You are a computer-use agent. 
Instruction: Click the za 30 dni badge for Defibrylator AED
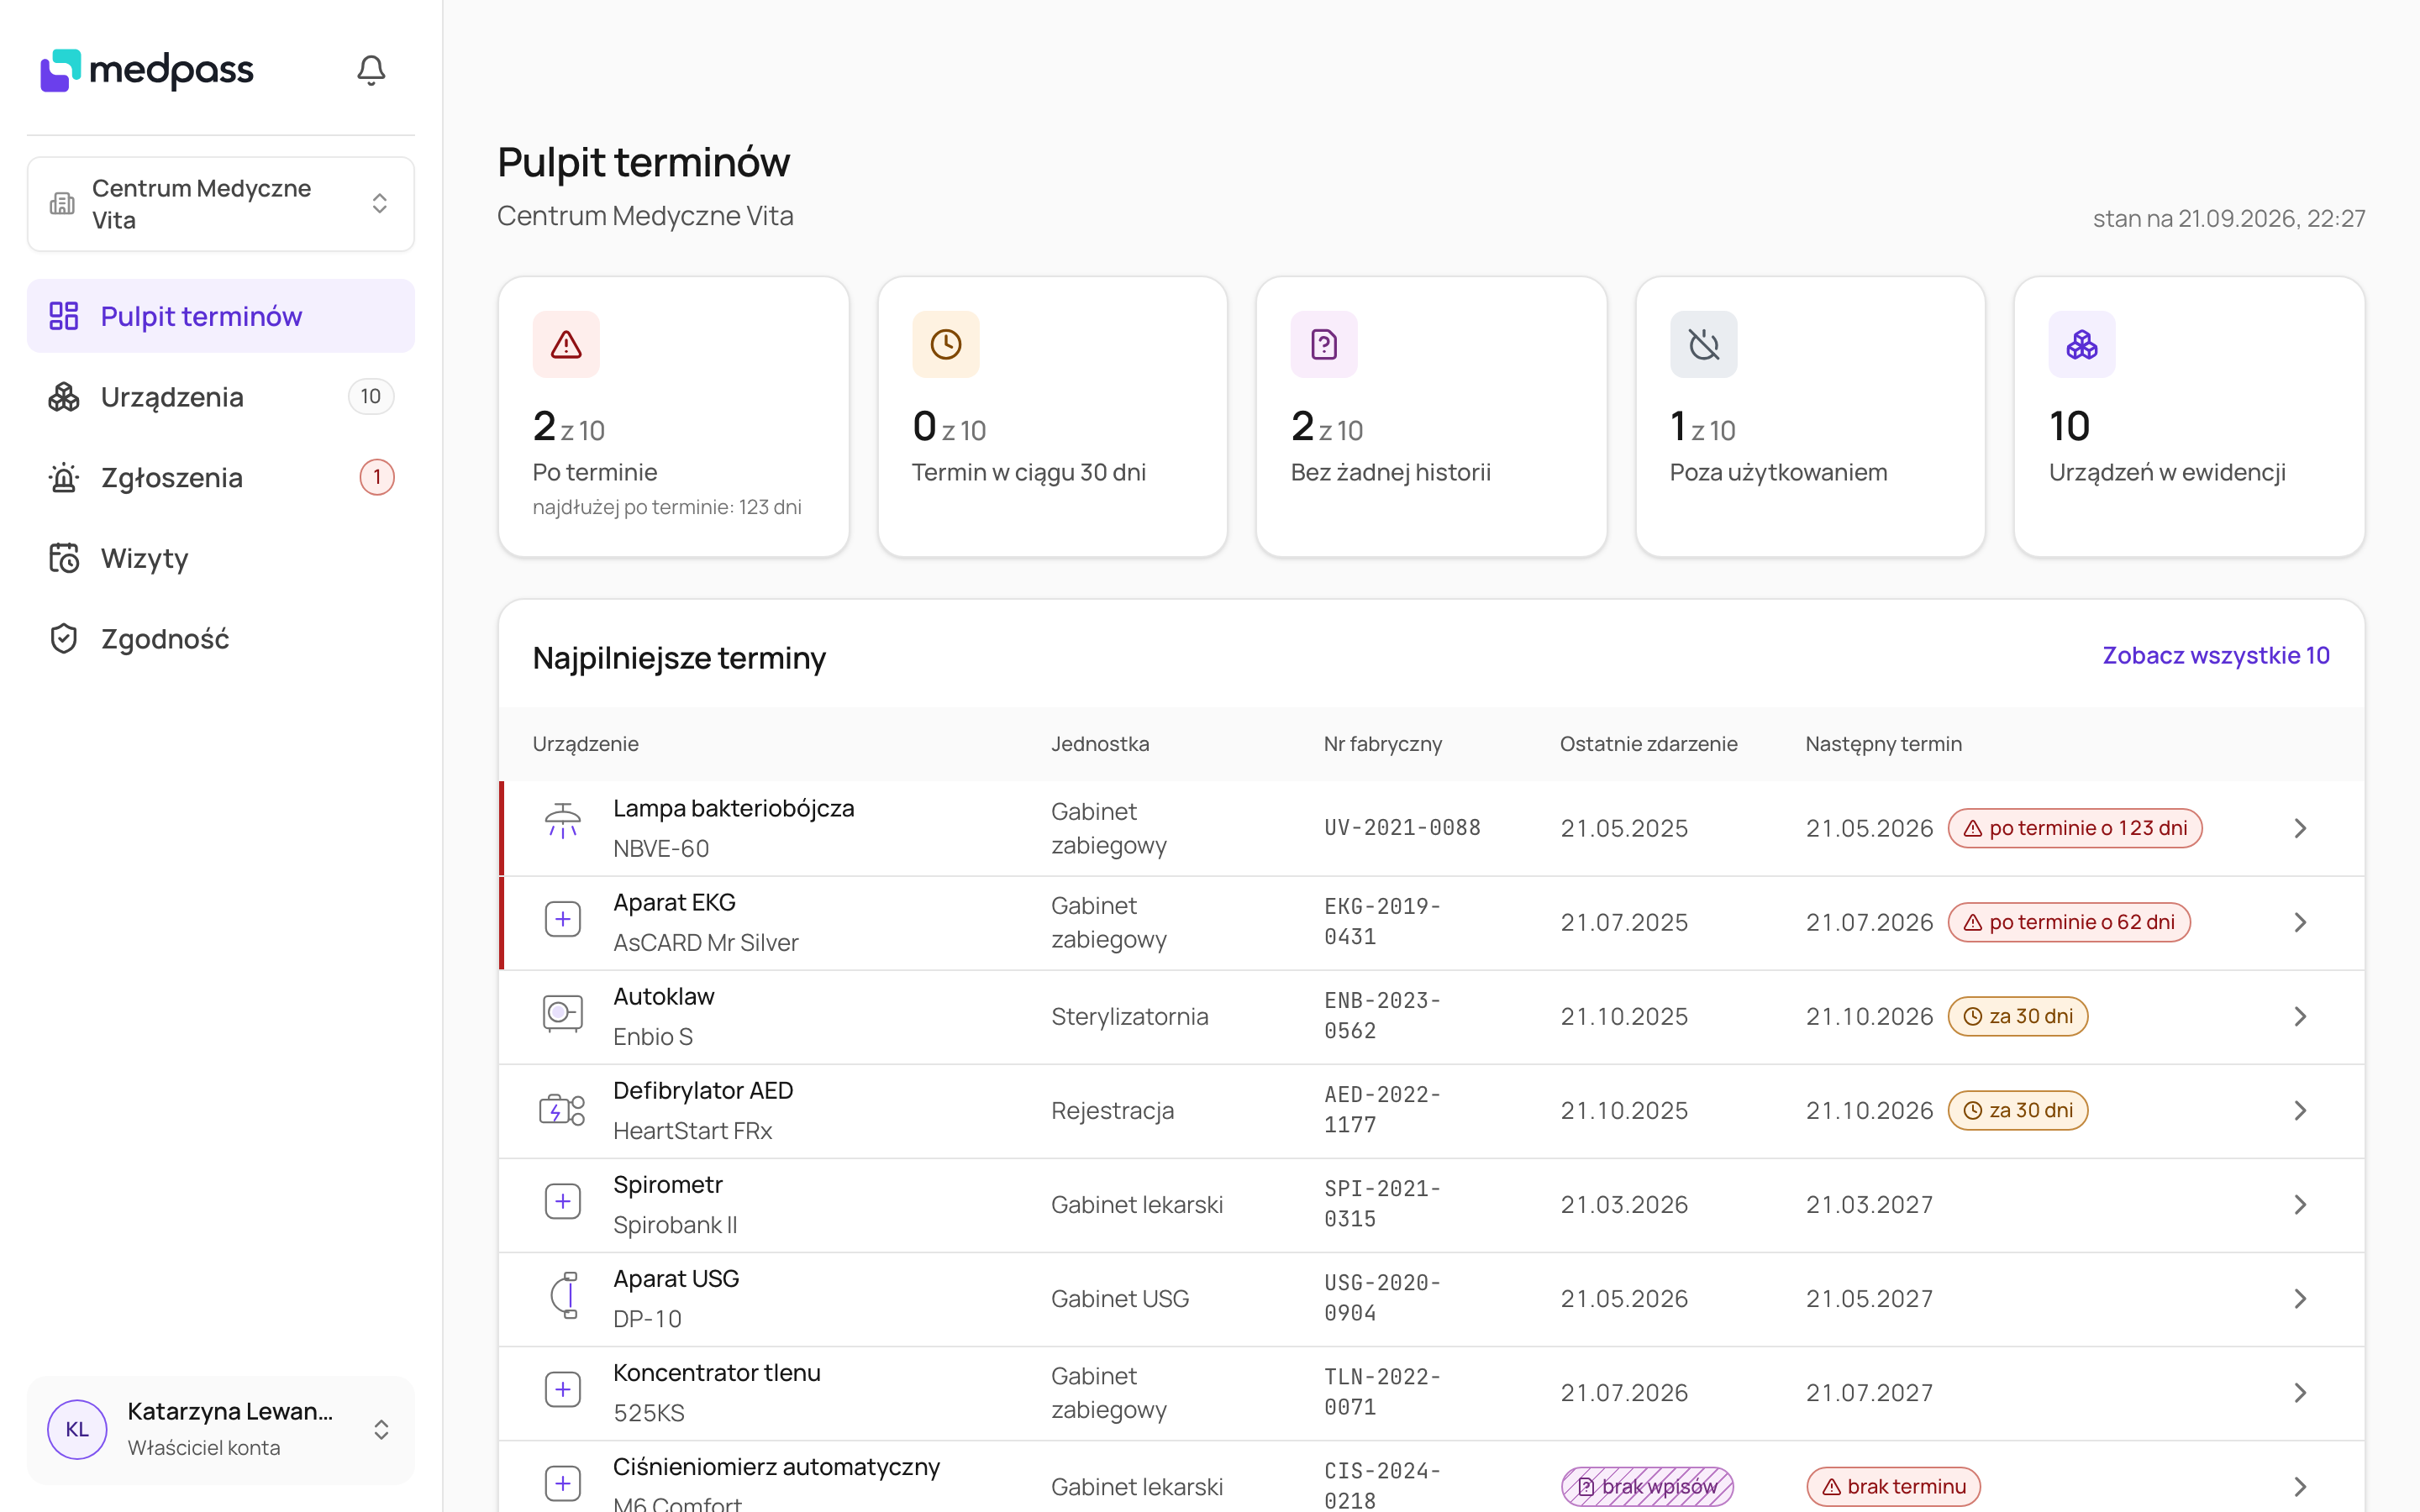click(2018, 1110)
